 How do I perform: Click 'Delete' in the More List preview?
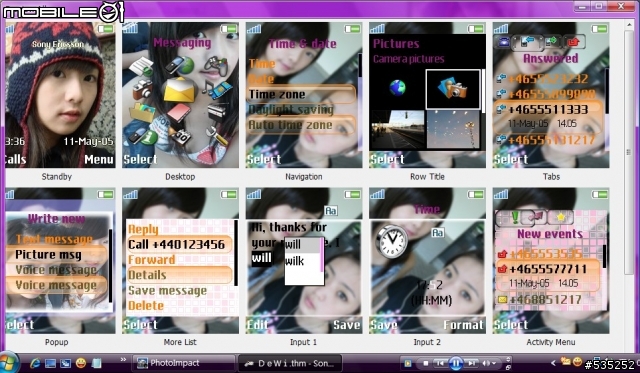pos(146,306)
